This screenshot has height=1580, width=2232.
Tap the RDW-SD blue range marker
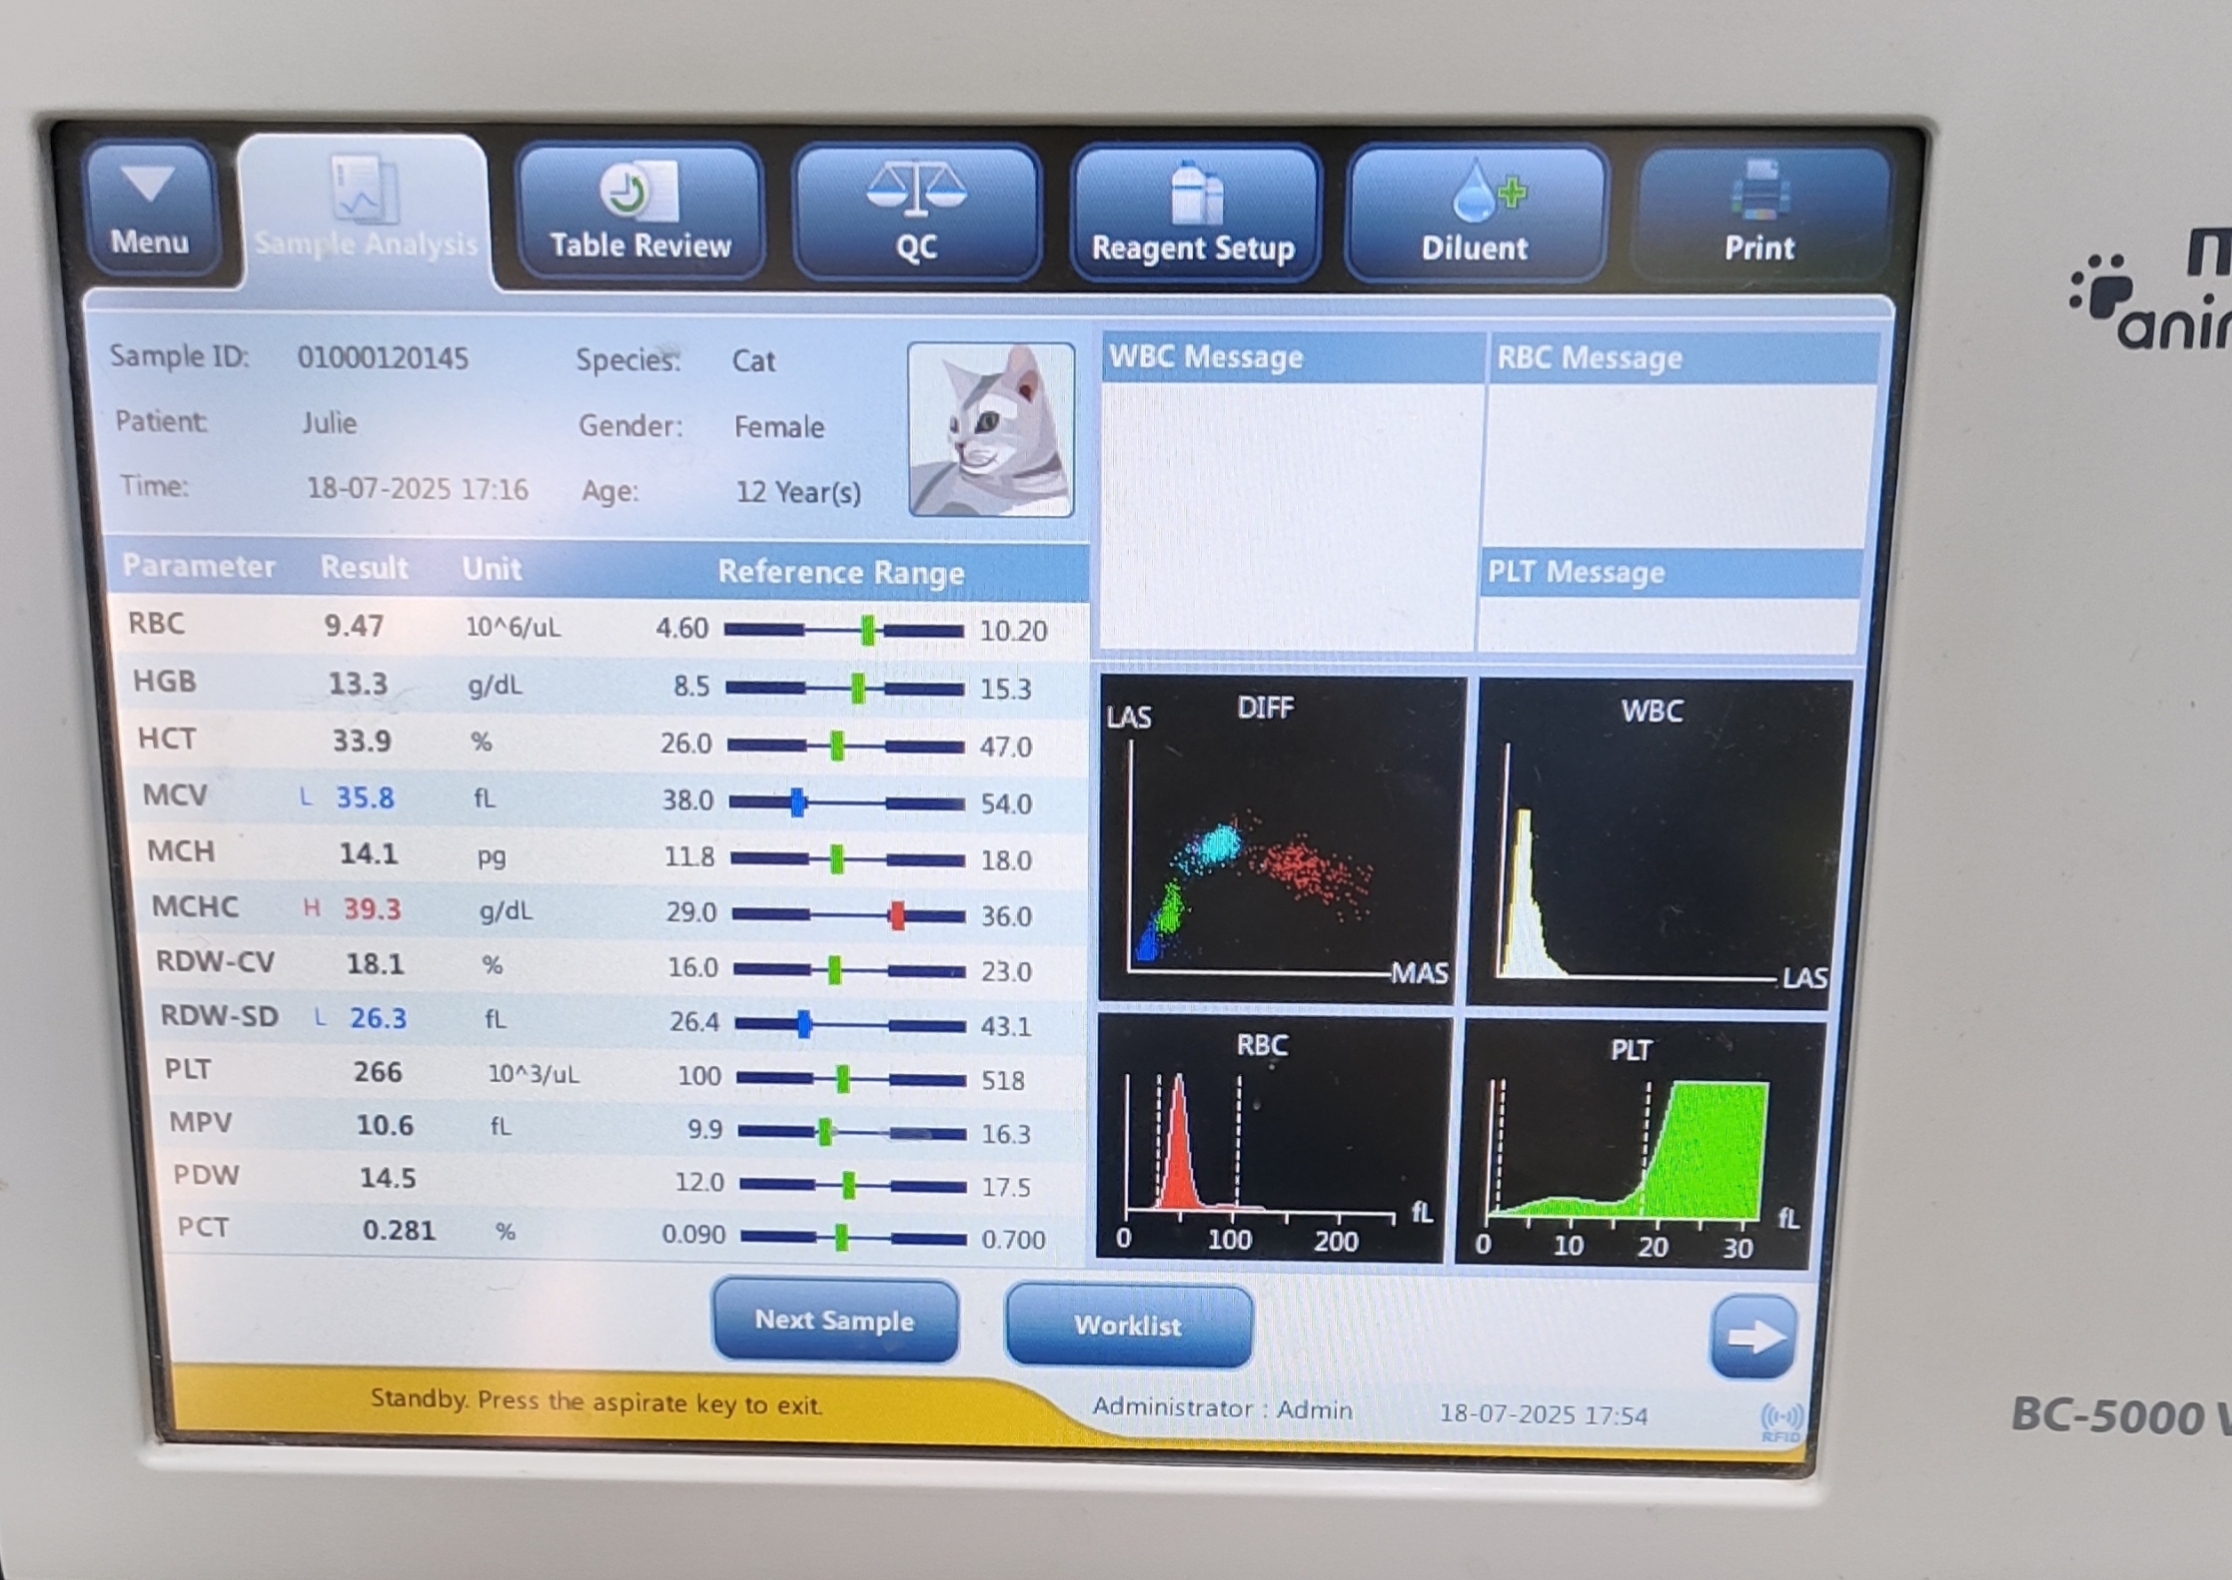coord(804,1023)
